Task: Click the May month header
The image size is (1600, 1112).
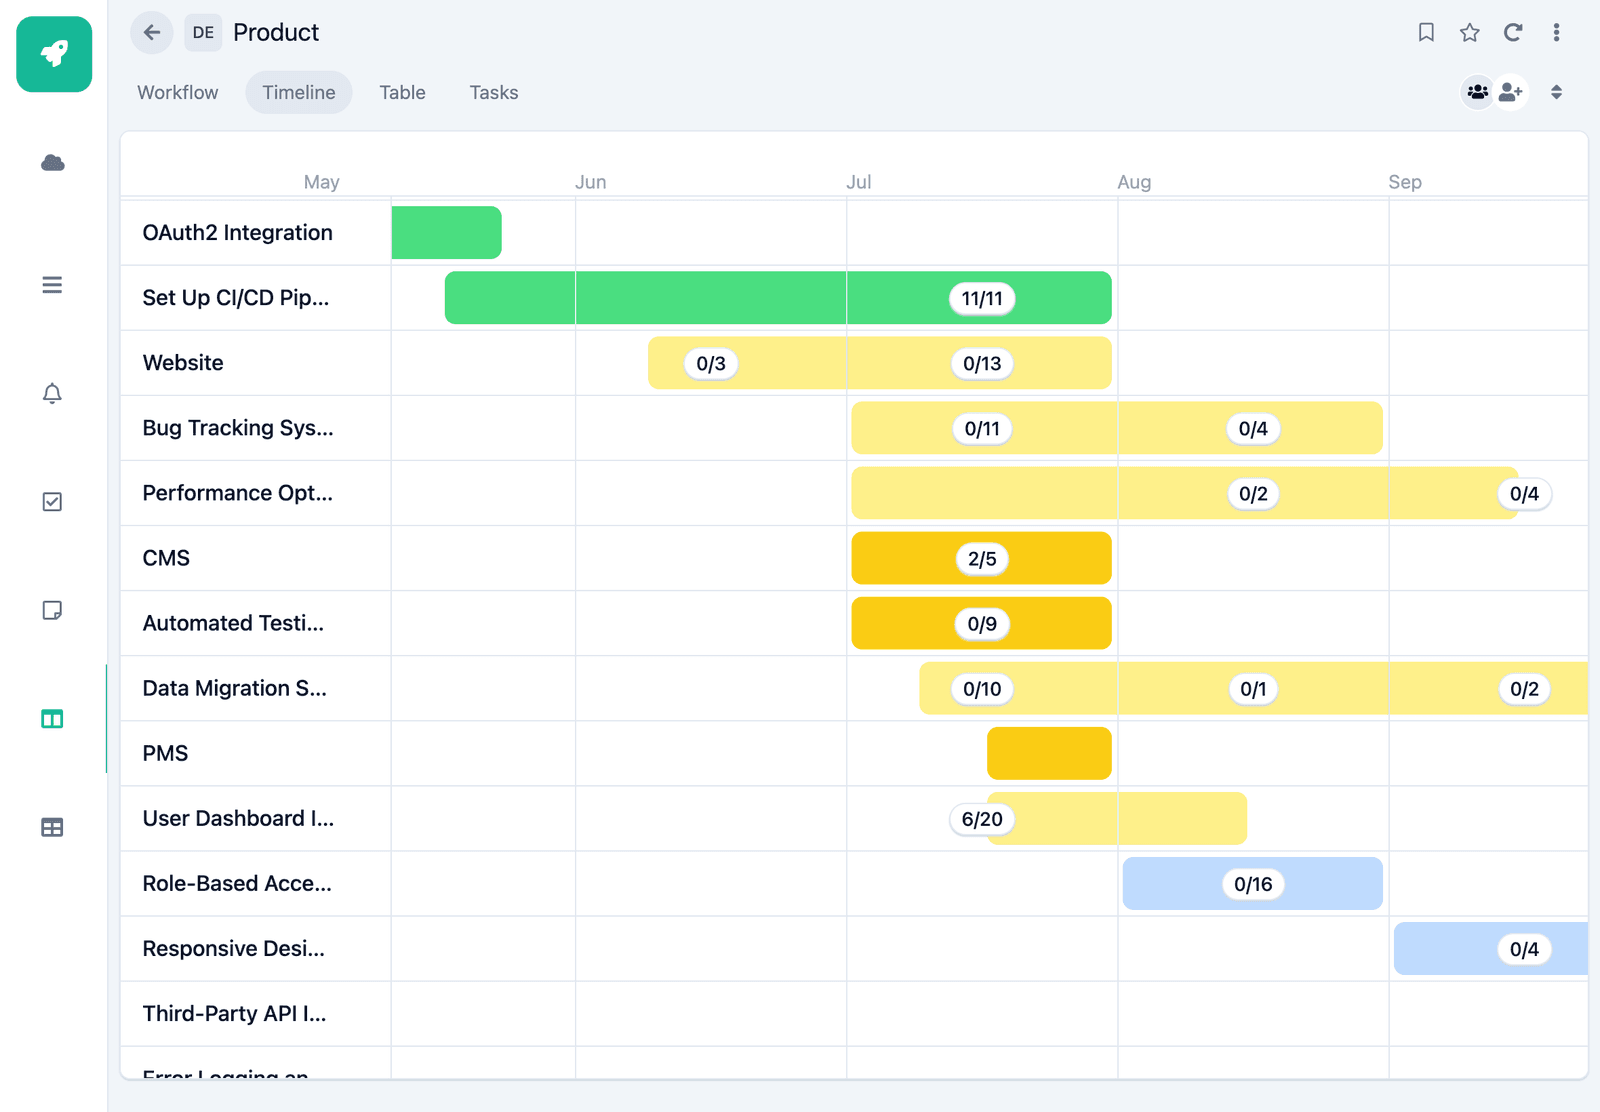Action: point(321,182)
